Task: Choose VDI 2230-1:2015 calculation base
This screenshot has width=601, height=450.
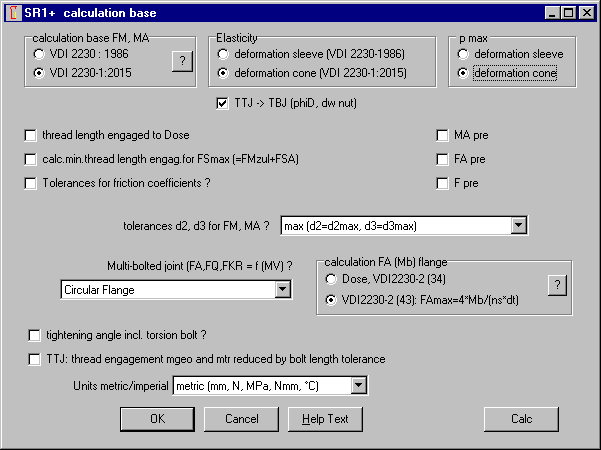Action: tap(39, 72)
